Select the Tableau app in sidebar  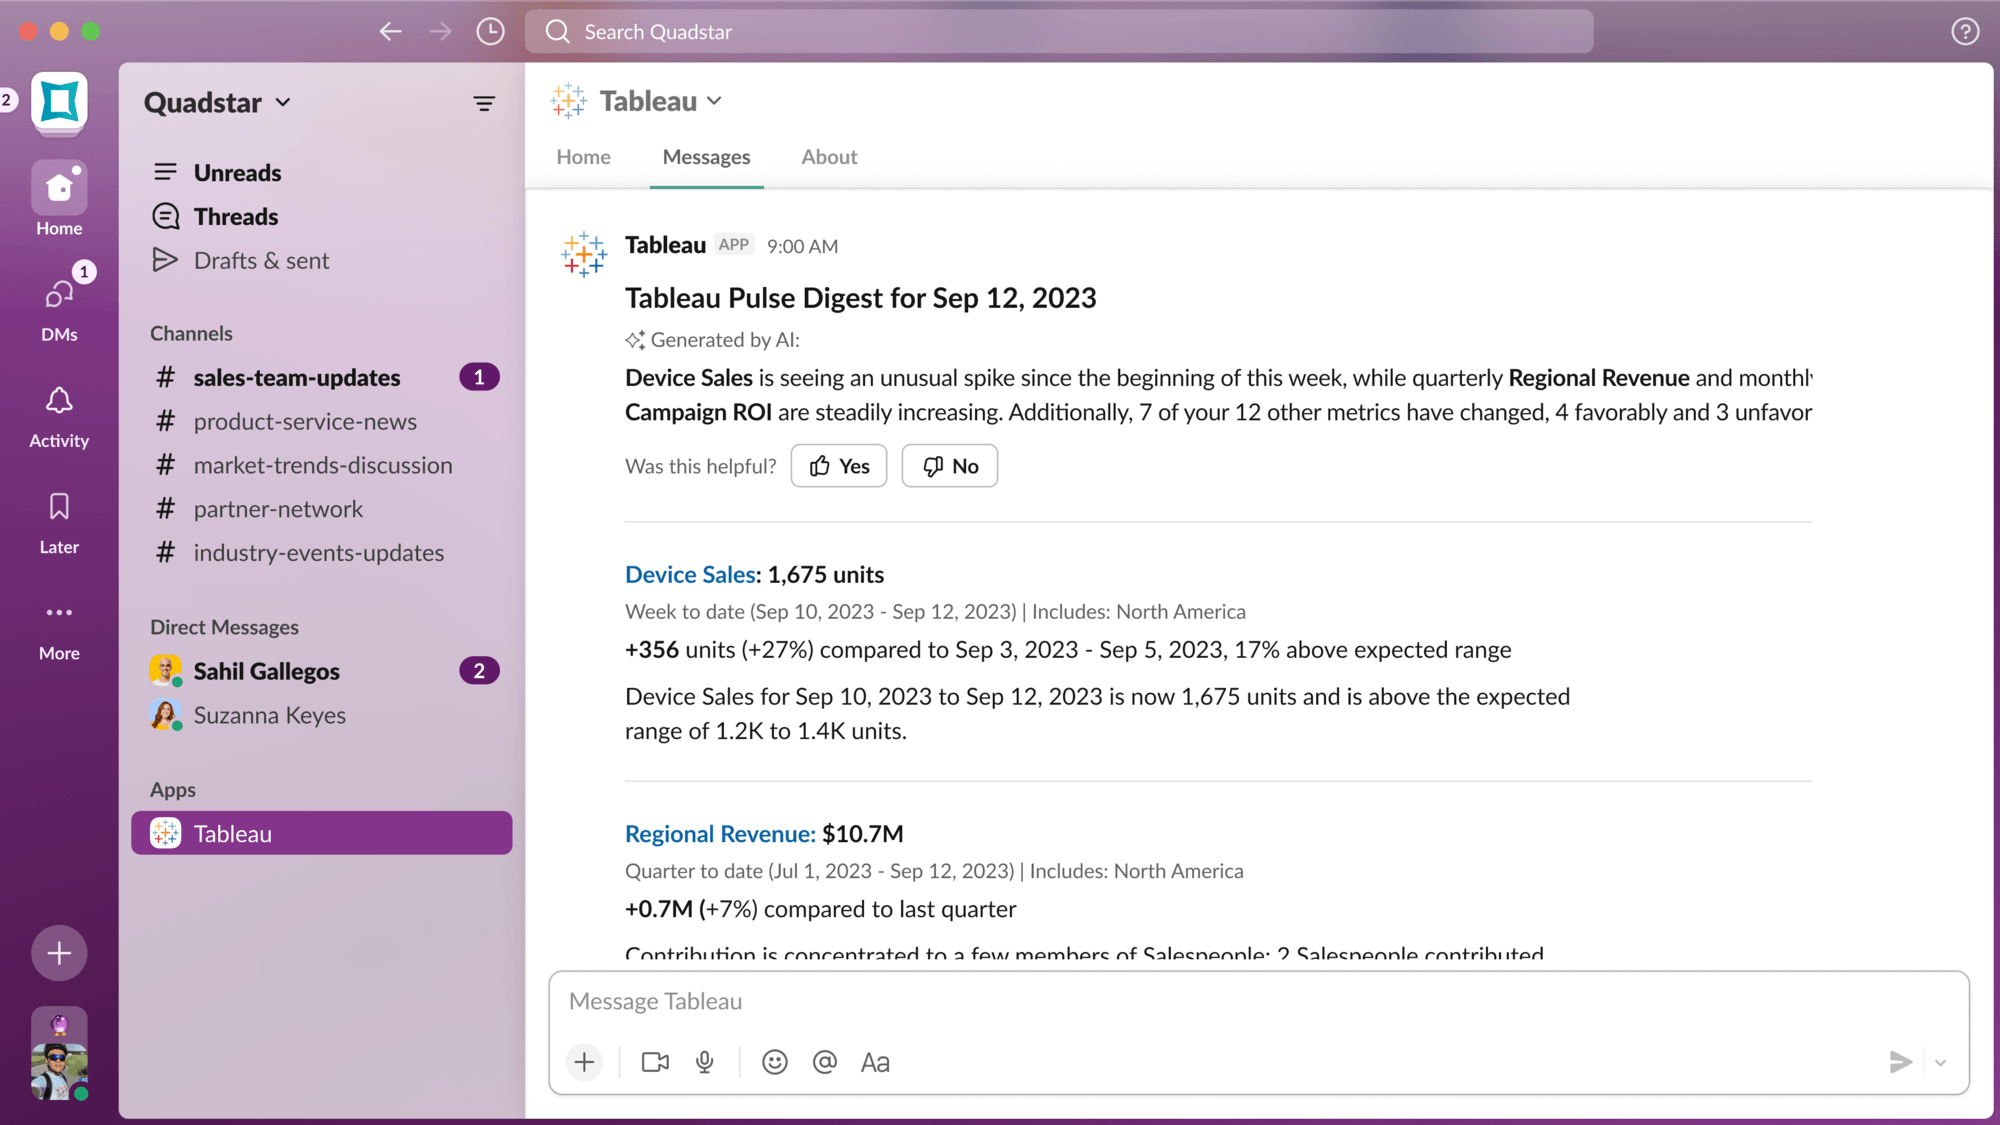coord(321,833)
